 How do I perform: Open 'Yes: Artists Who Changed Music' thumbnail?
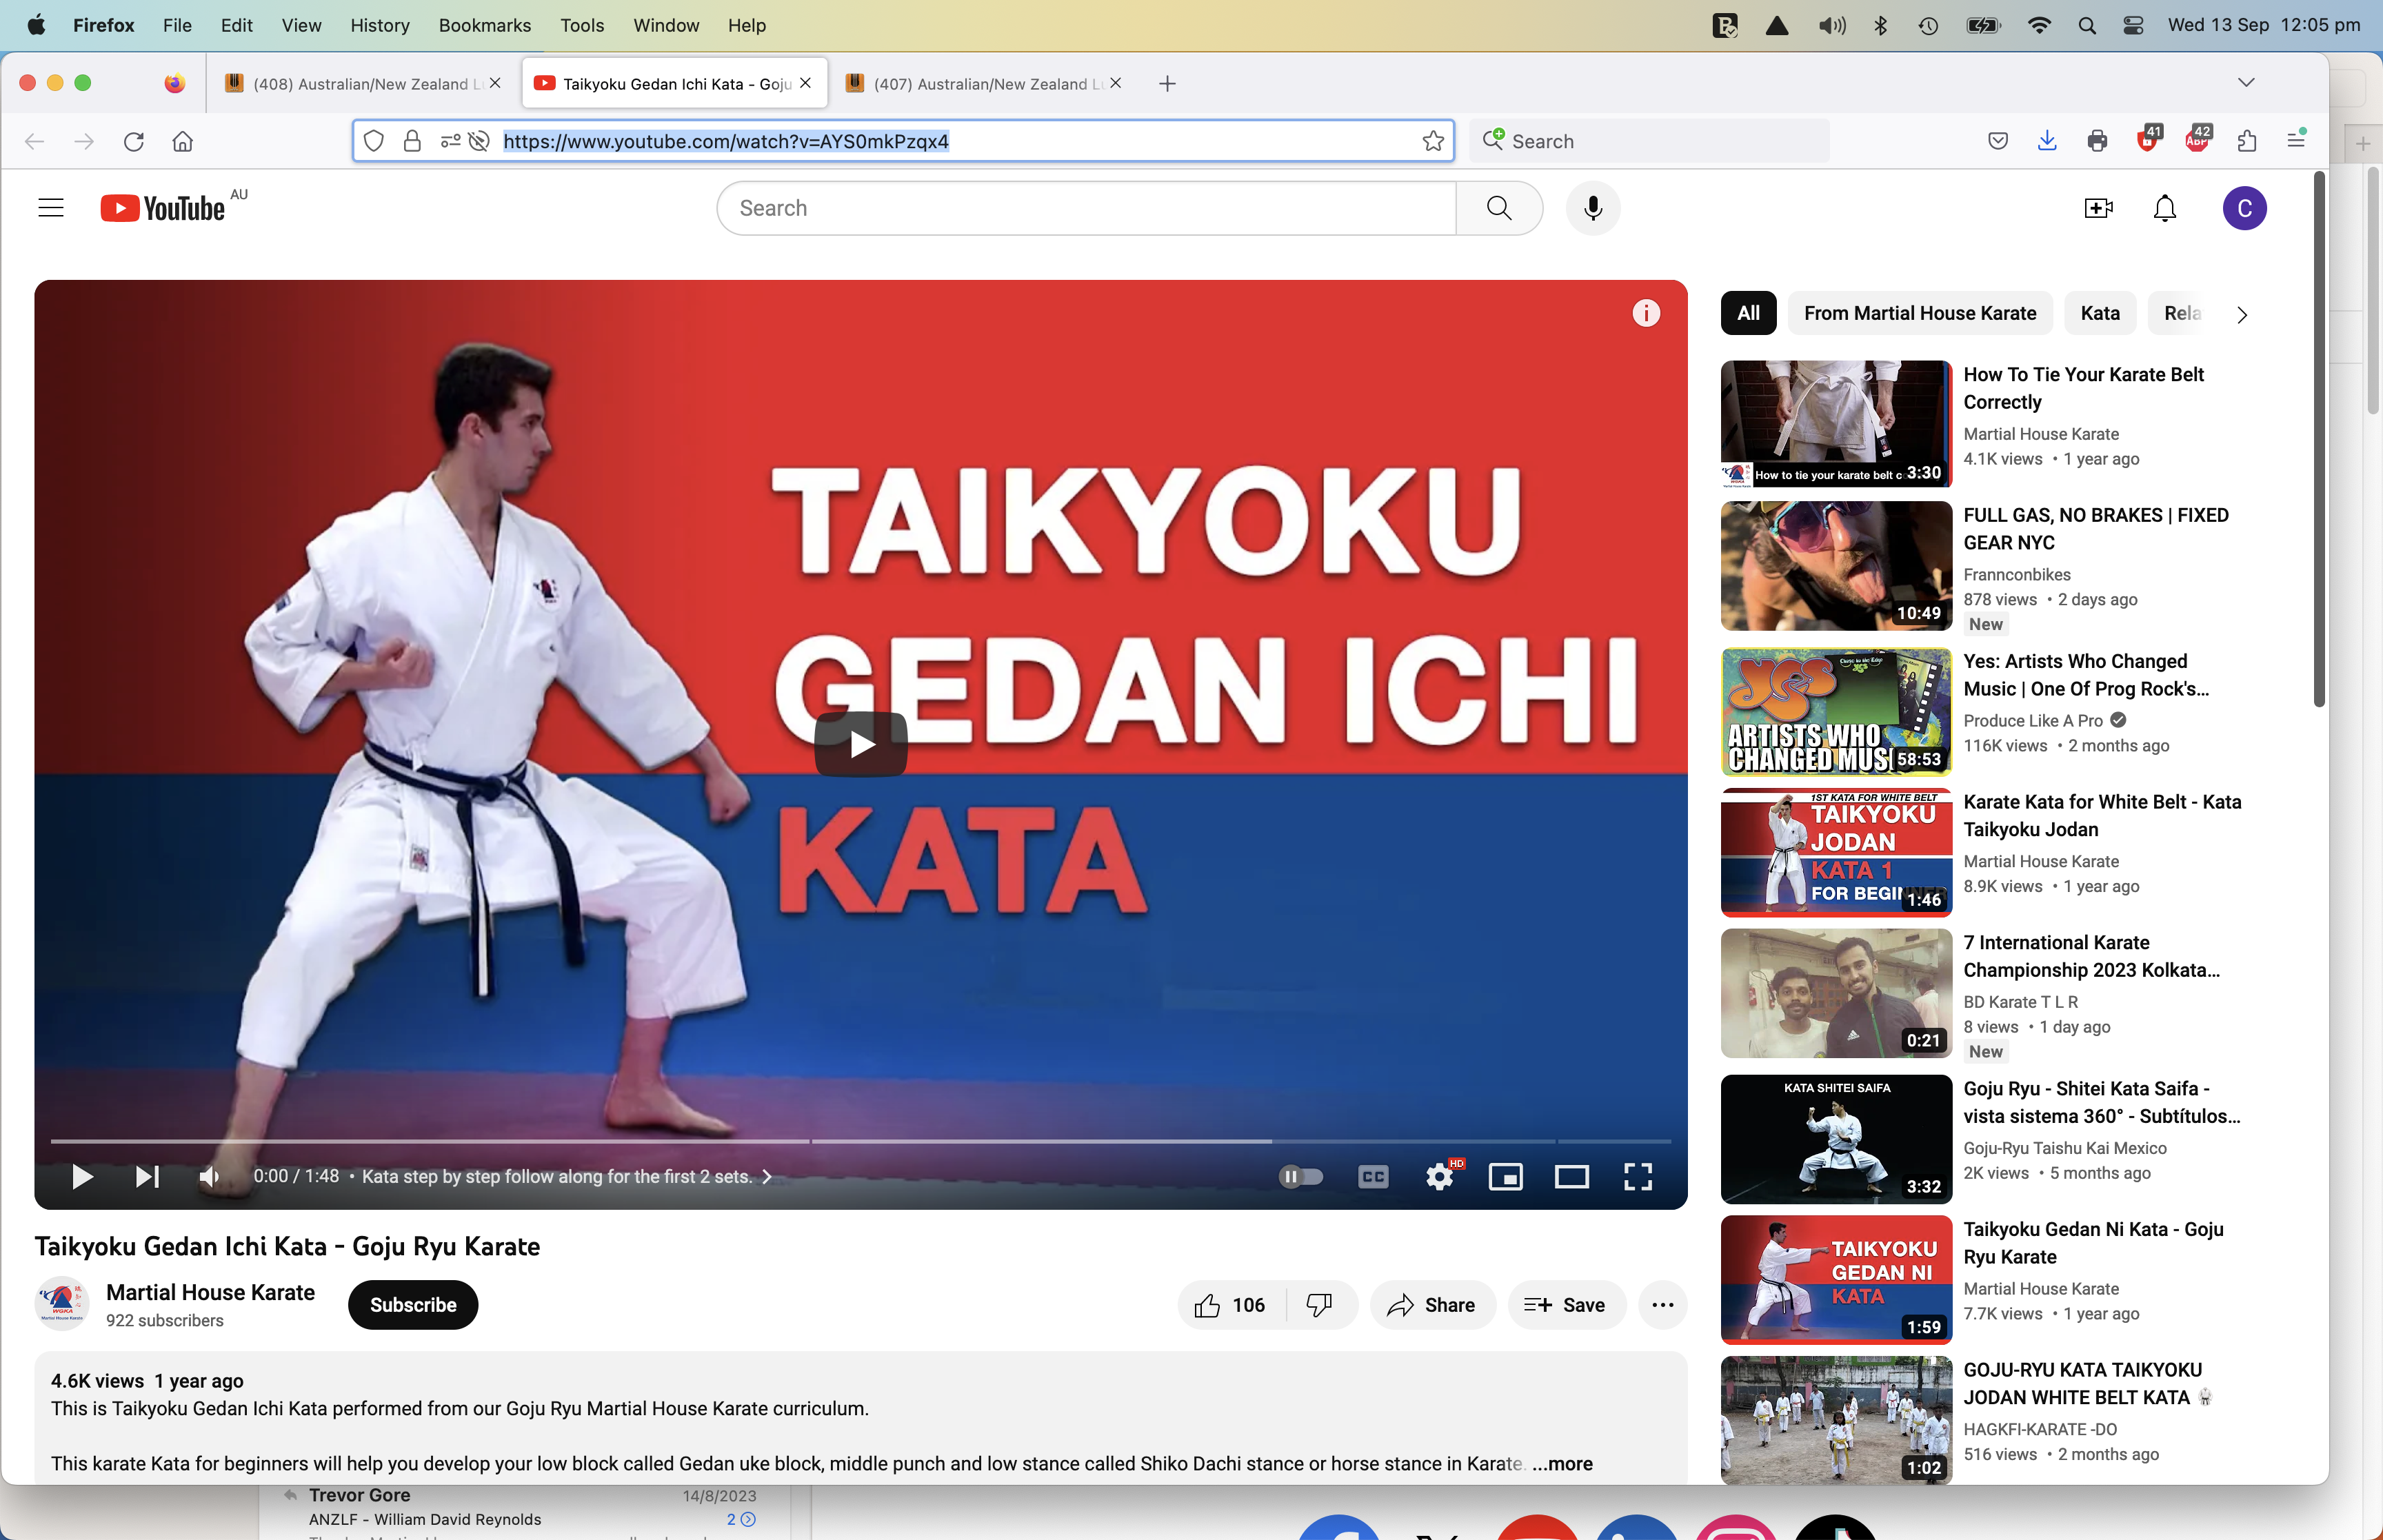[x=1836, y=711]
